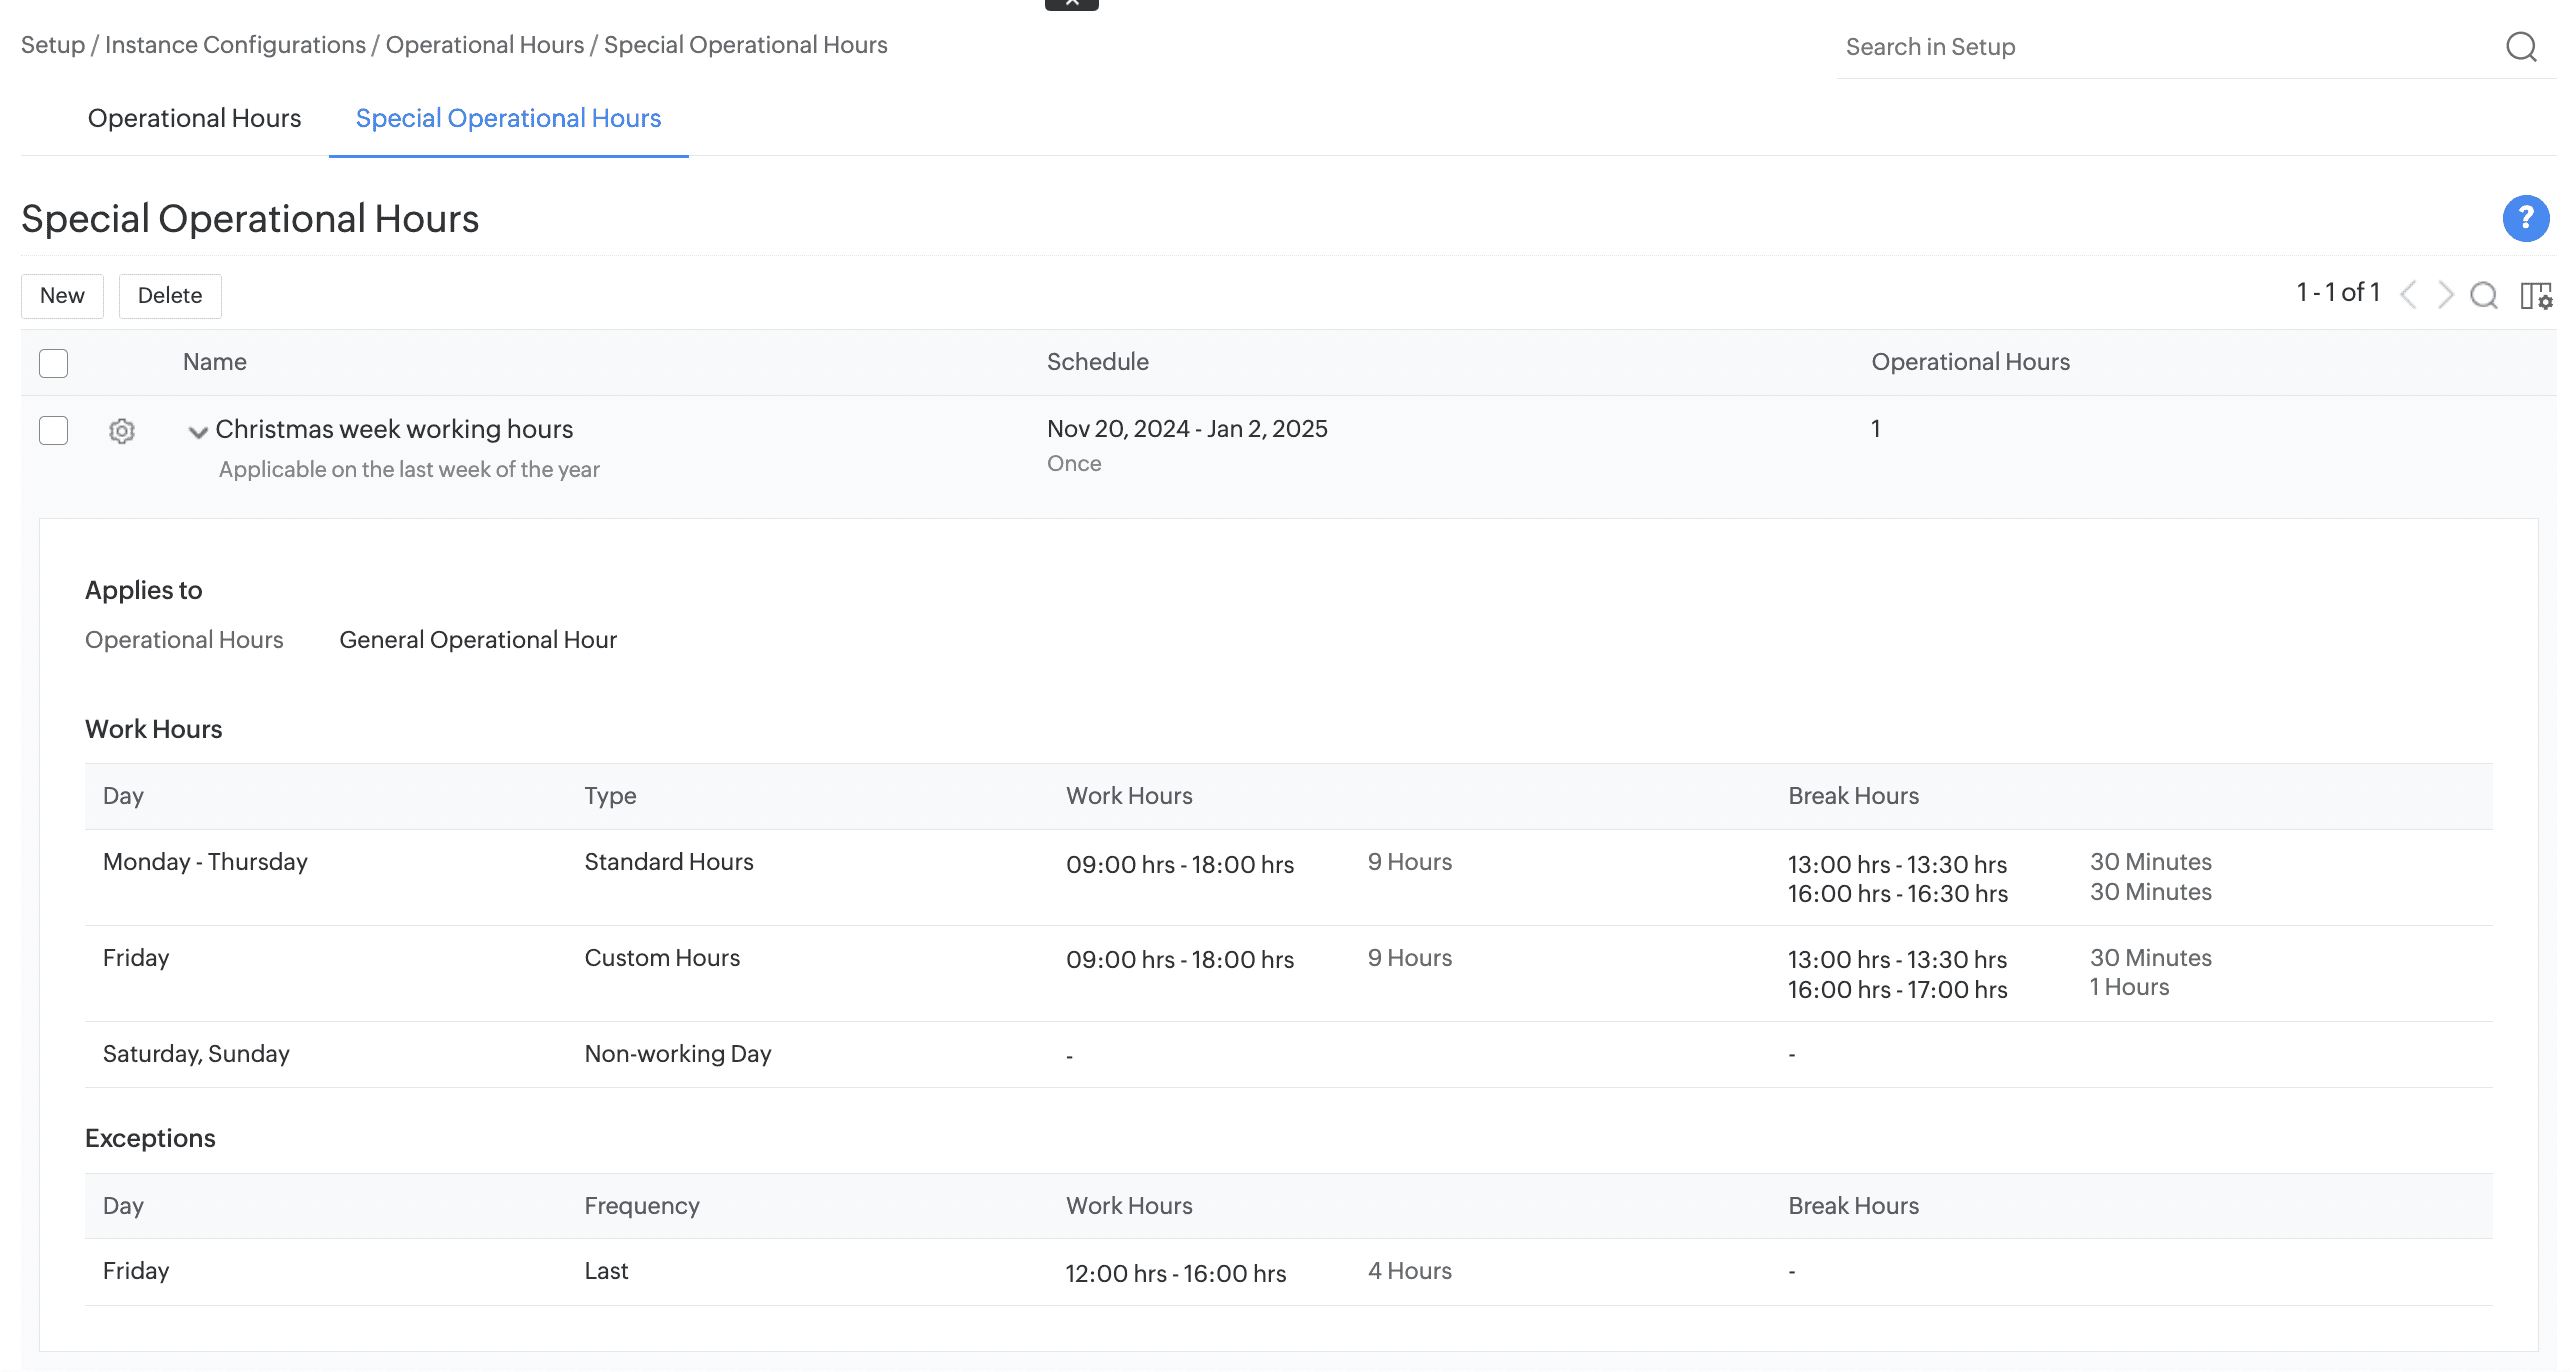The width and height of the screenshot is (2572, 1372).
Task: Open Operational Hours breadcrumb link
Action: (x=485, y=45)
